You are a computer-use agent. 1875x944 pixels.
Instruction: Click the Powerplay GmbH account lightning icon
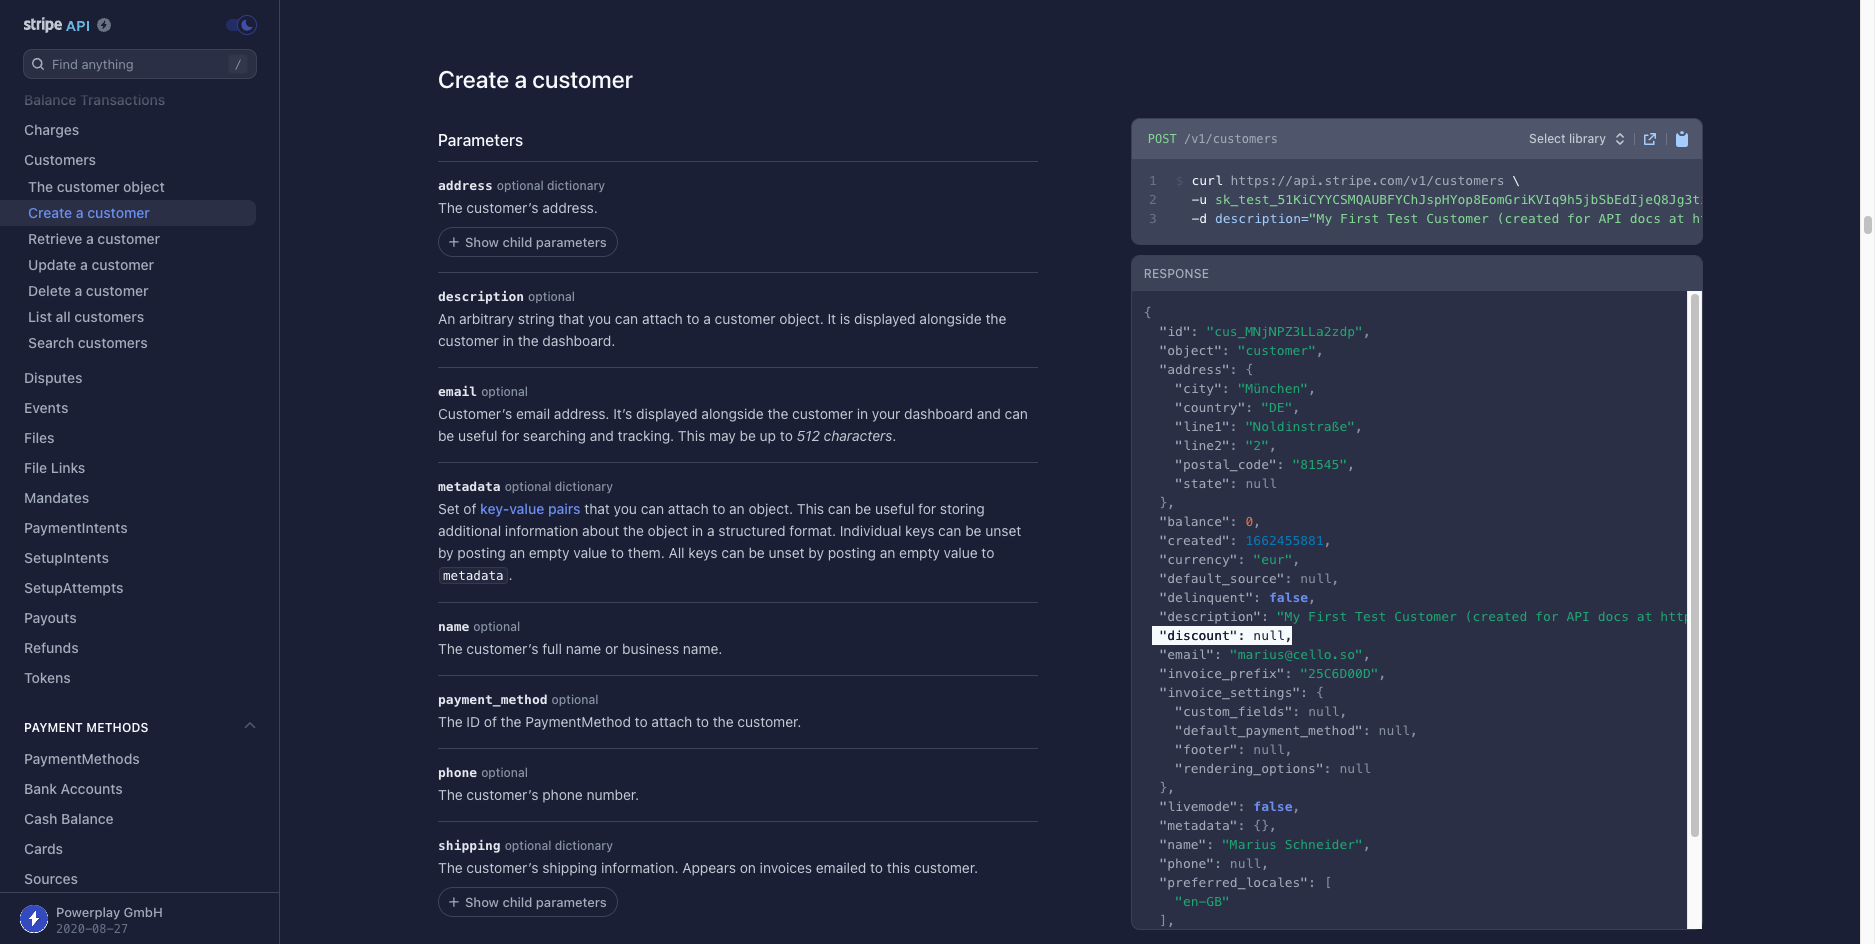(34, 919)
